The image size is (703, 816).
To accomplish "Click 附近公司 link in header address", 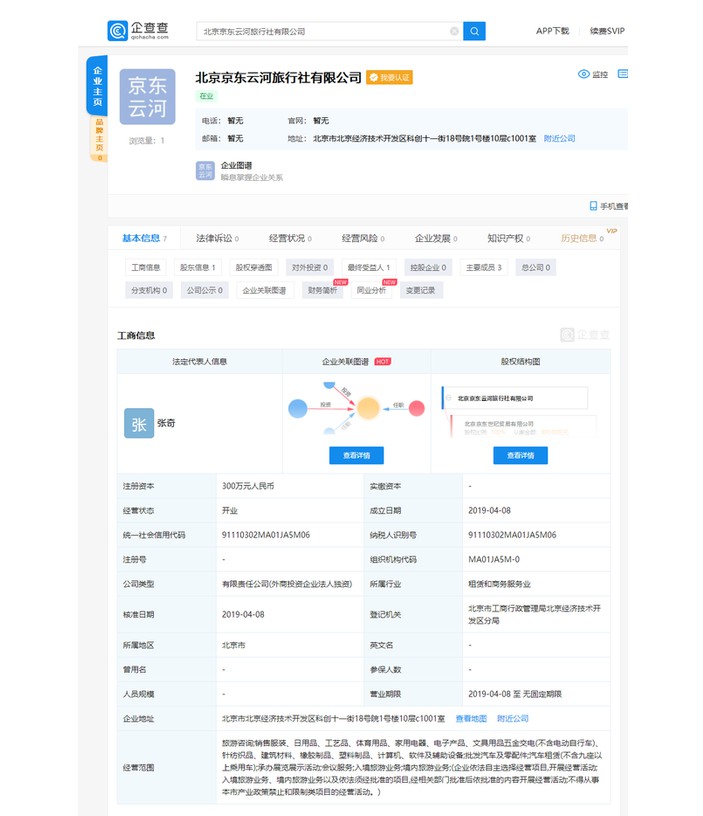I will [559, 138].
